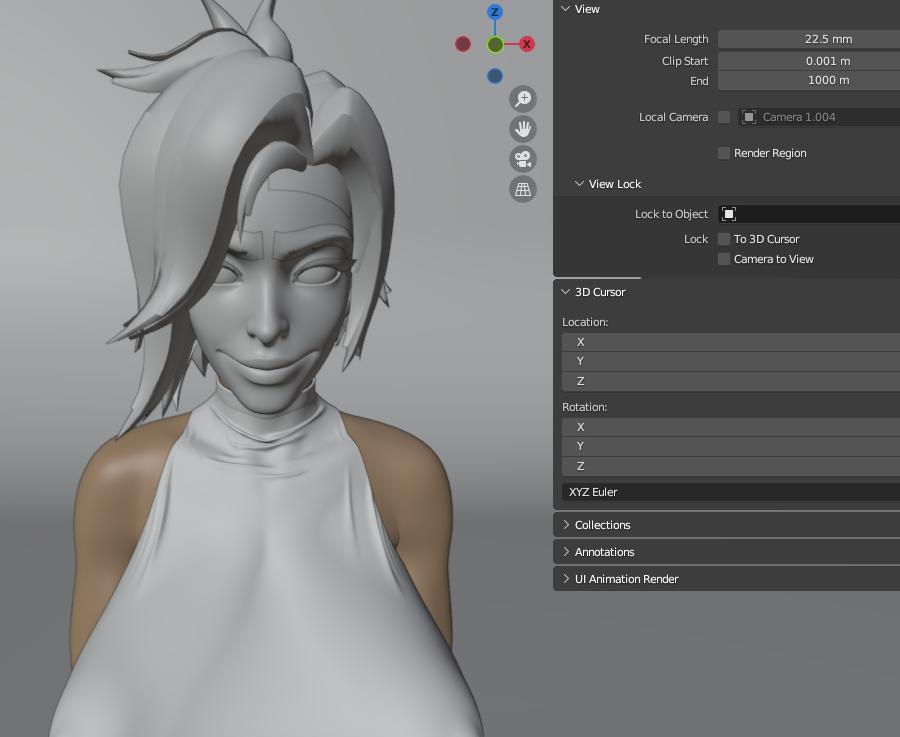Screen dimensions: 900x737
Task: Click the red X axis gizmo
Action: pyautogui.click(x=527, y=44)
